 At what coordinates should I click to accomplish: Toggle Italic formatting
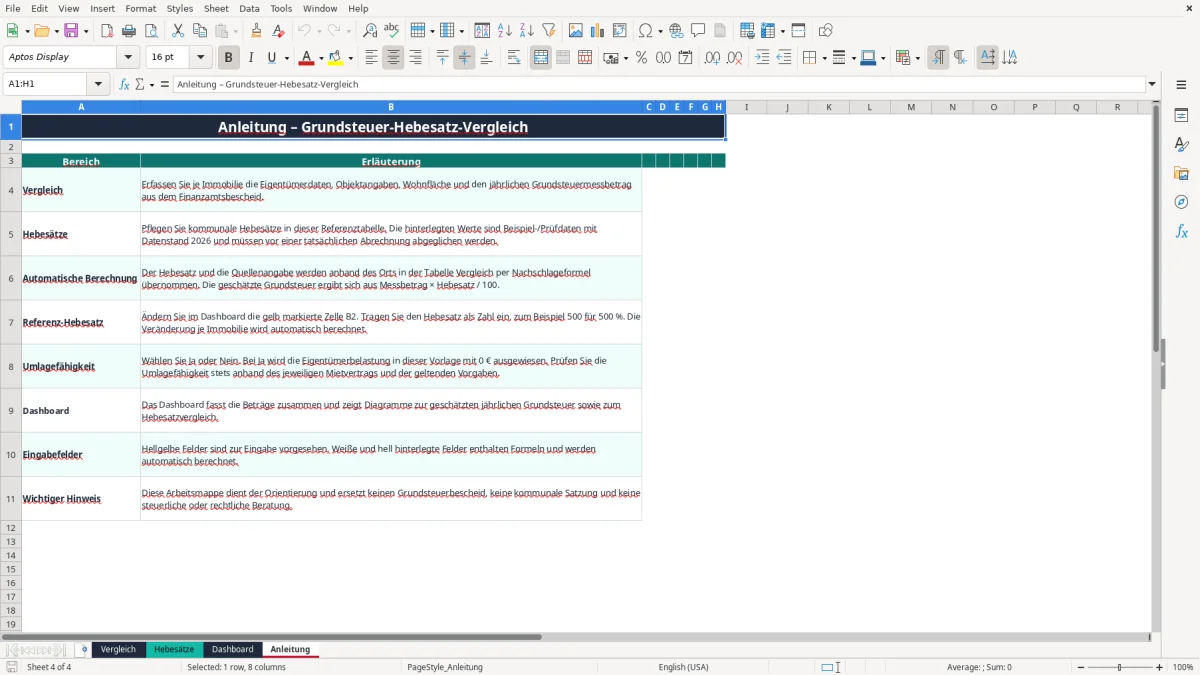250,58
